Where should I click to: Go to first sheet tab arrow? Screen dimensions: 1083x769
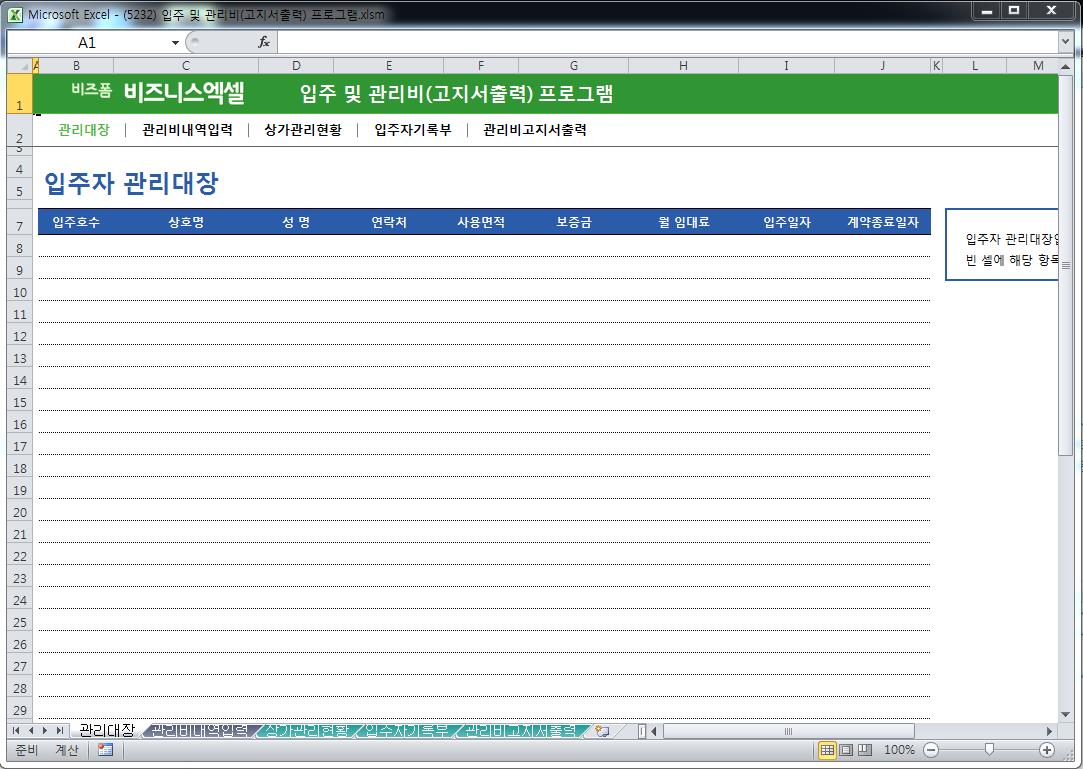coord(17,730)
